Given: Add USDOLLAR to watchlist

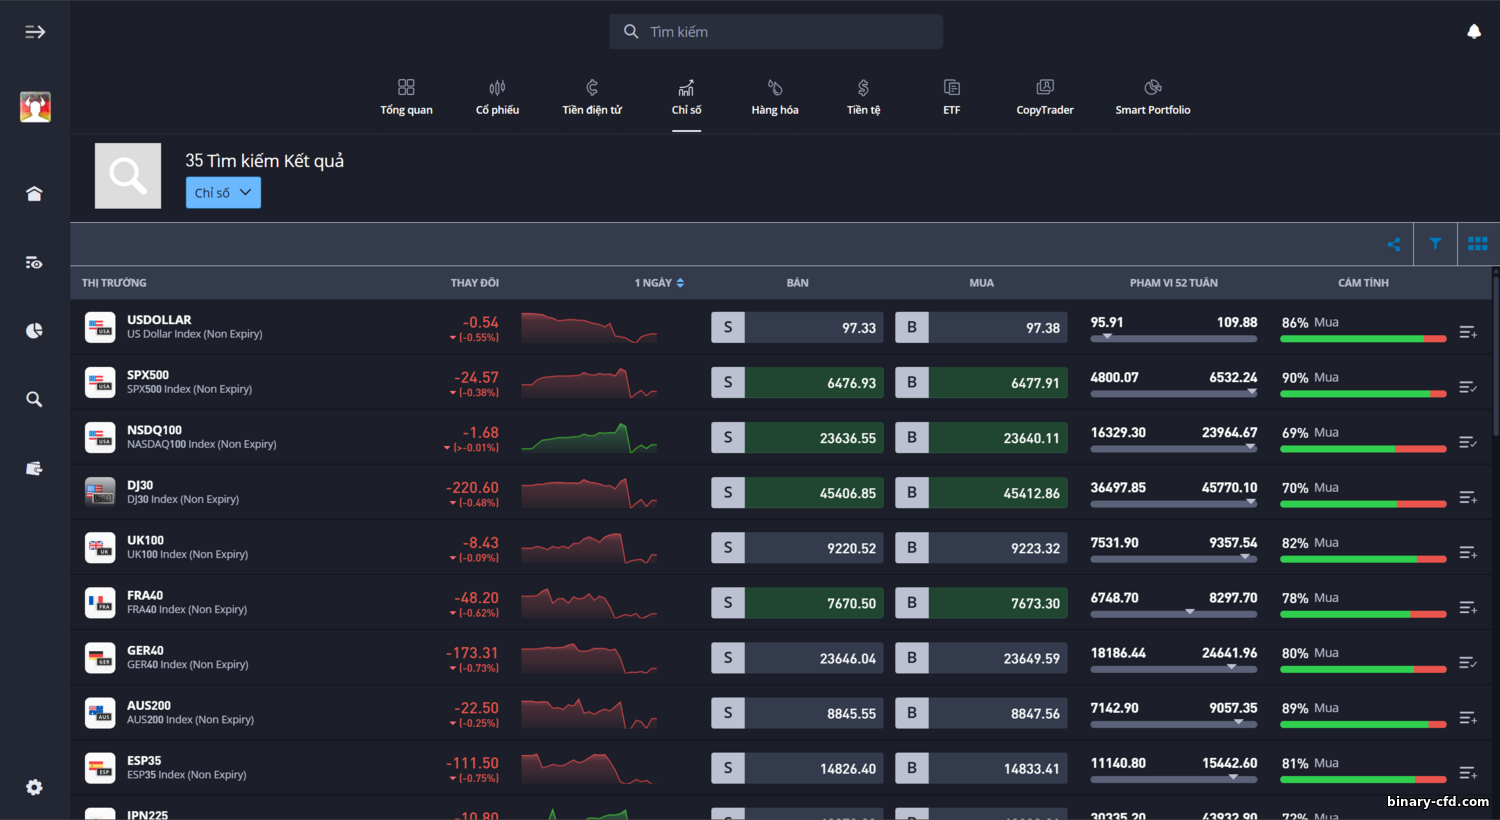Looking at the screenshot, I should point(1467,332).
